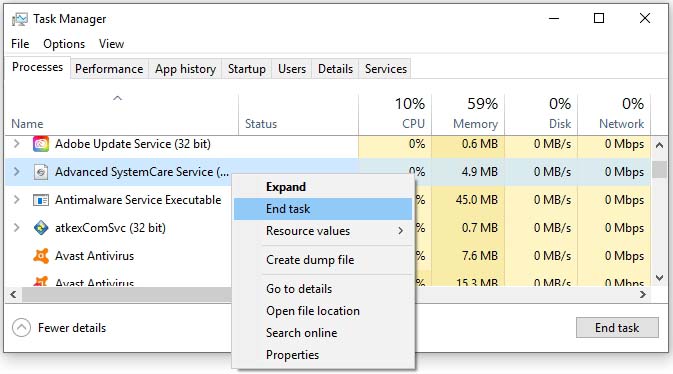Expand the atkexComSvc (32 bit) row

[16, 228]
